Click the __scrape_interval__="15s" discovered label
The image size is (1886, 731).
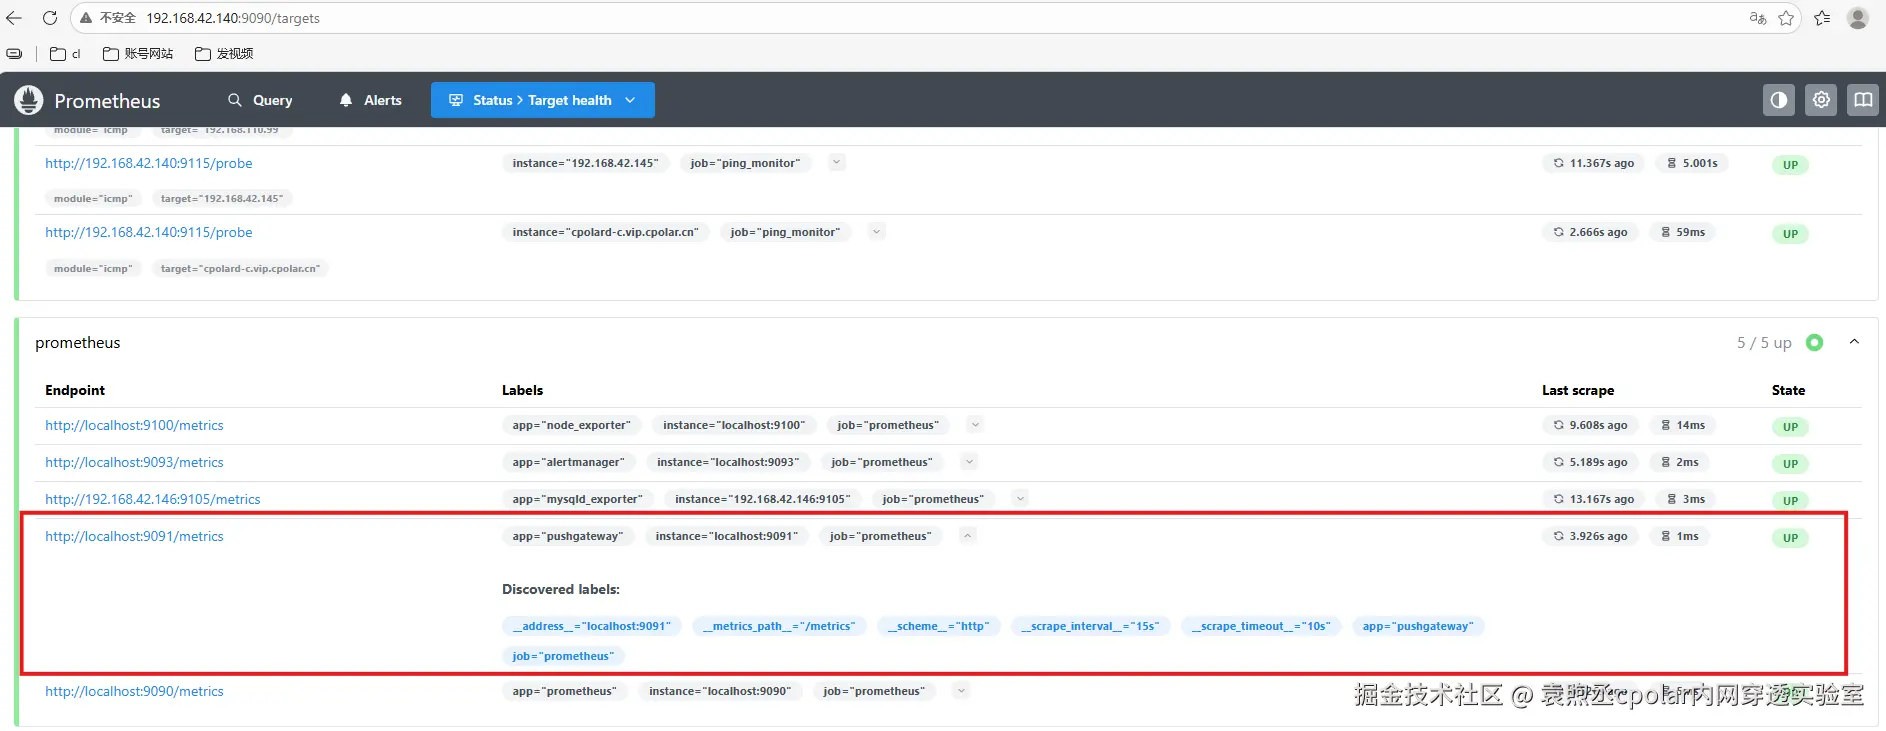click(x=1090, y=626)
